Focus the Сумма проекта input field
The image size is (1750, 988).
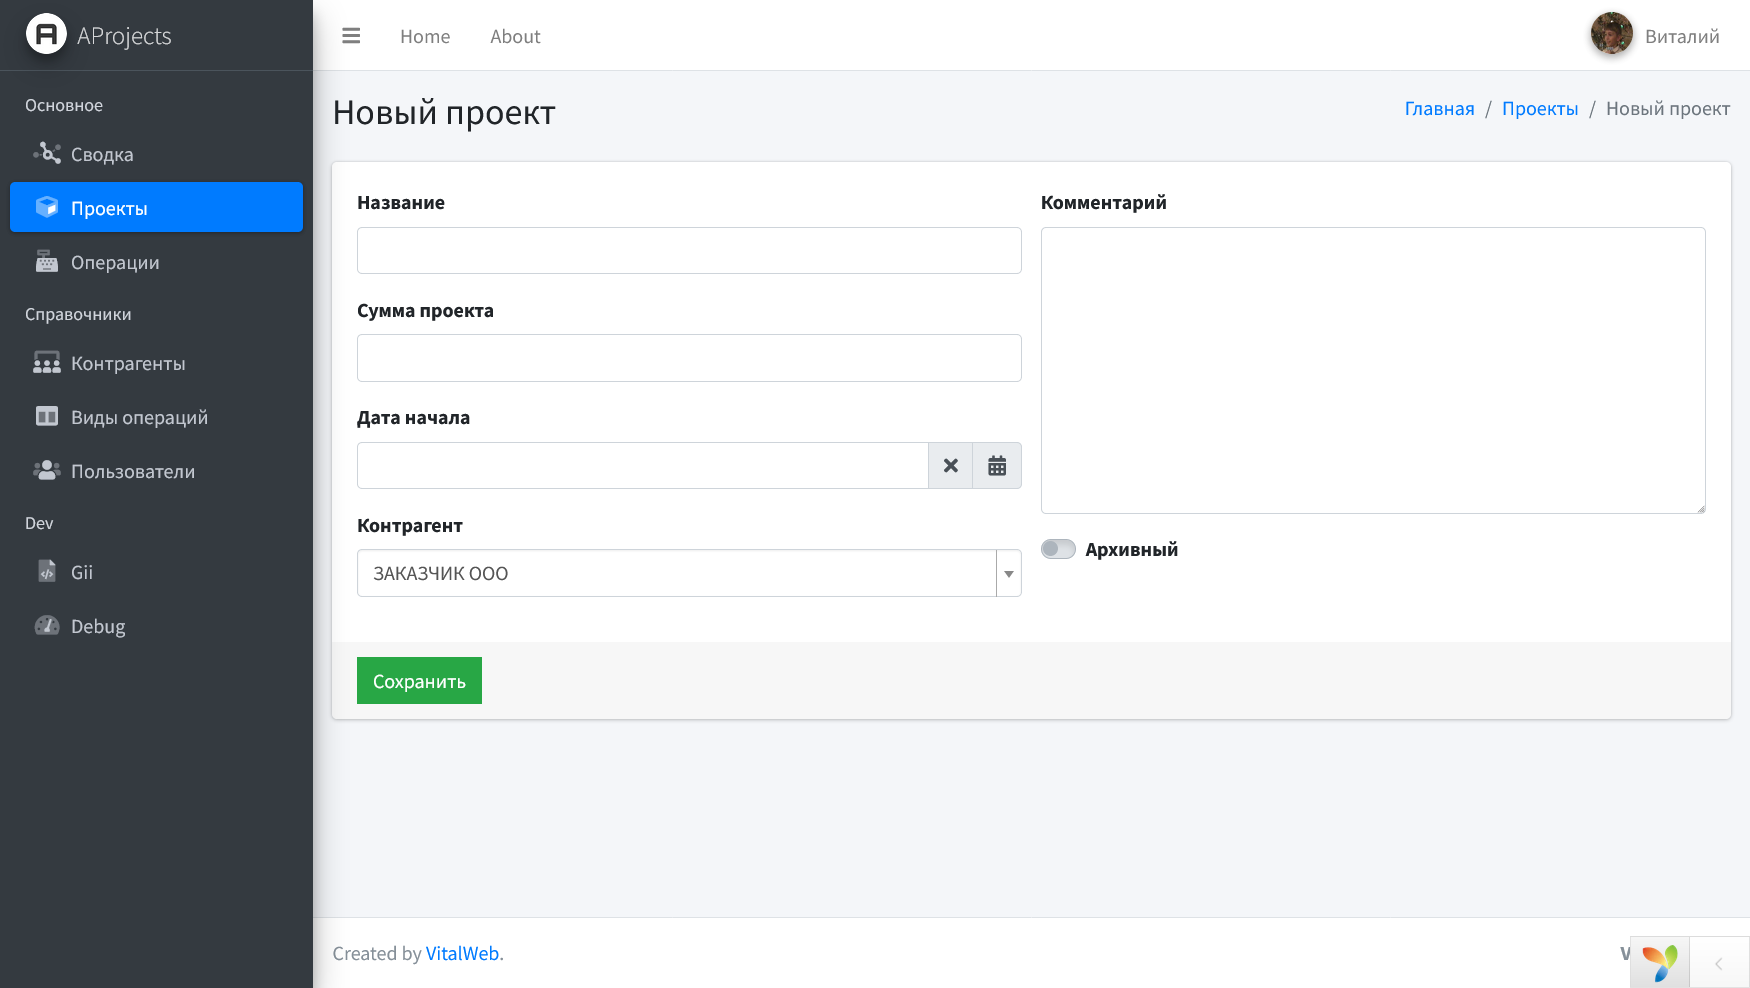click(689, 358)
